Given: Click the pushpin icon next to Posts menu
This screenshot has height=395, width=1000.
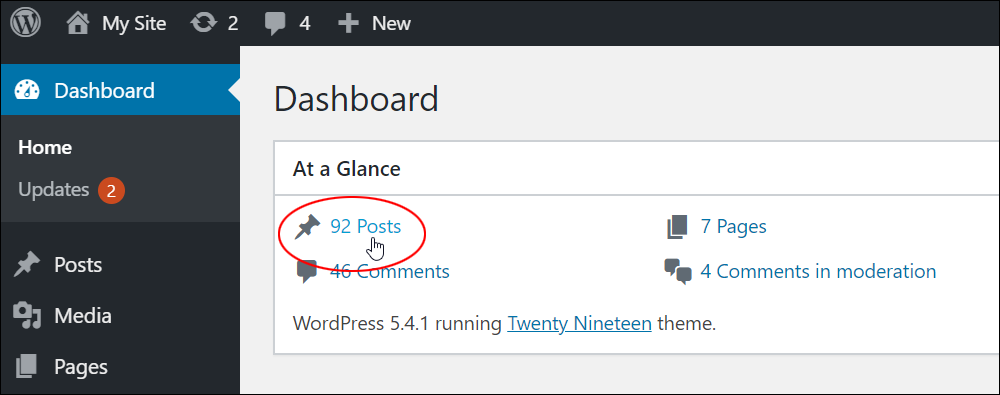Looking at the screenshot, I should pos(27,265).
